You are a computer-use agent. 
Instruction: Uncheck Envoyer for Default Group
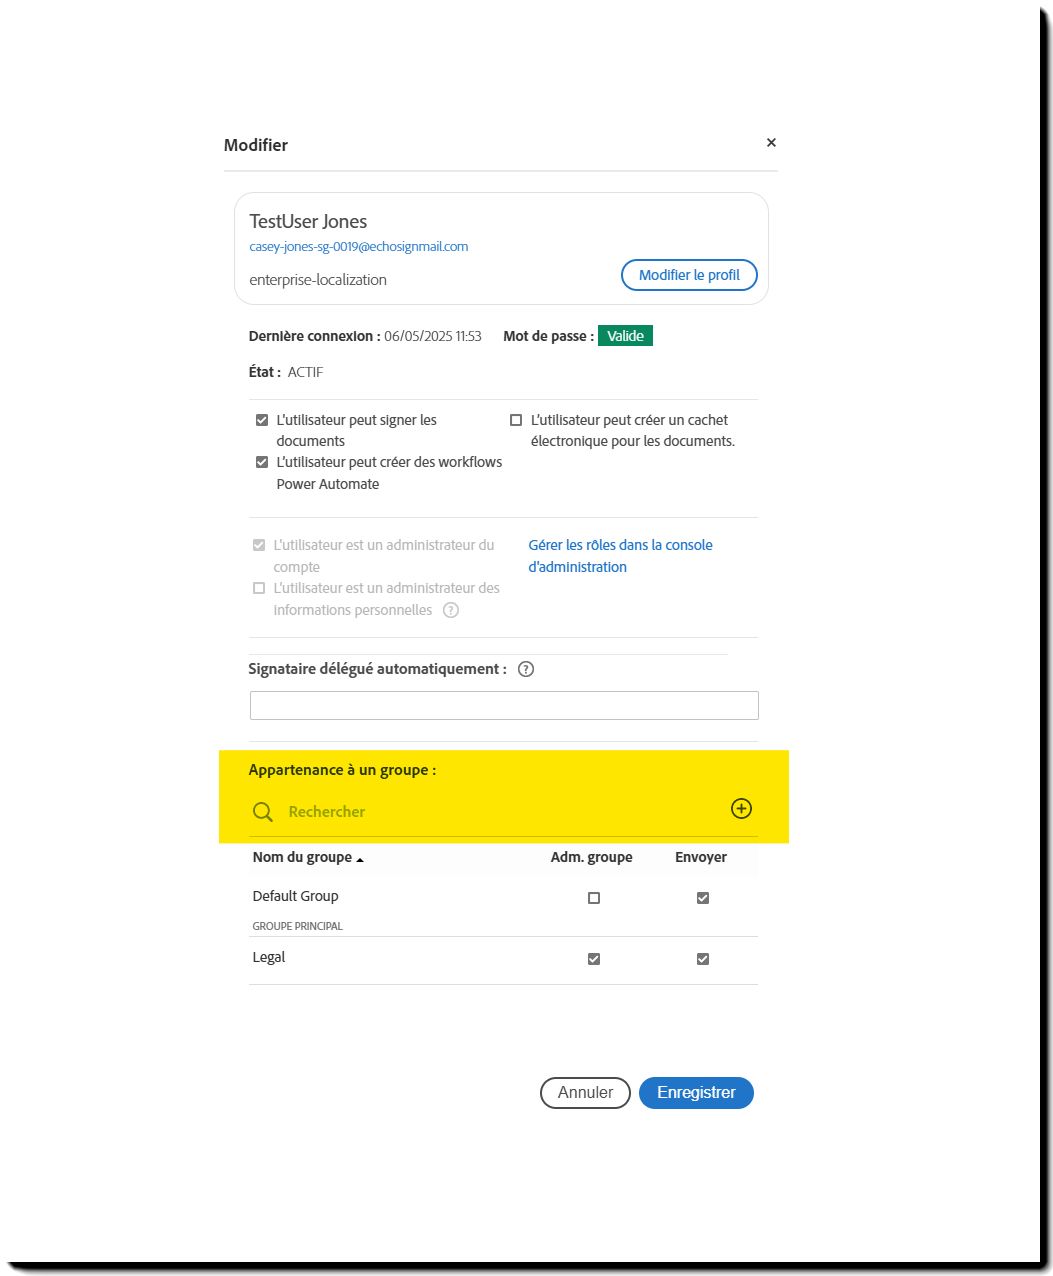click(703, 898)
